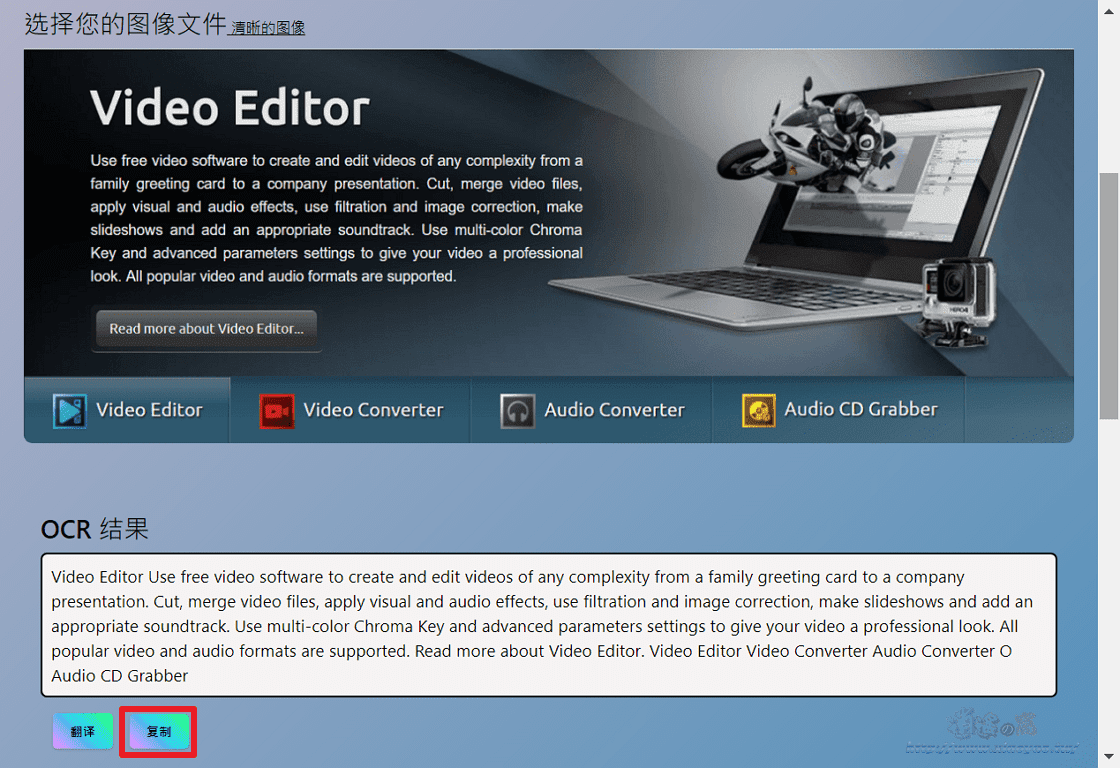Open the 清晰的图像 link
This screenshot has height=768, width=1120.
point(267,28)
